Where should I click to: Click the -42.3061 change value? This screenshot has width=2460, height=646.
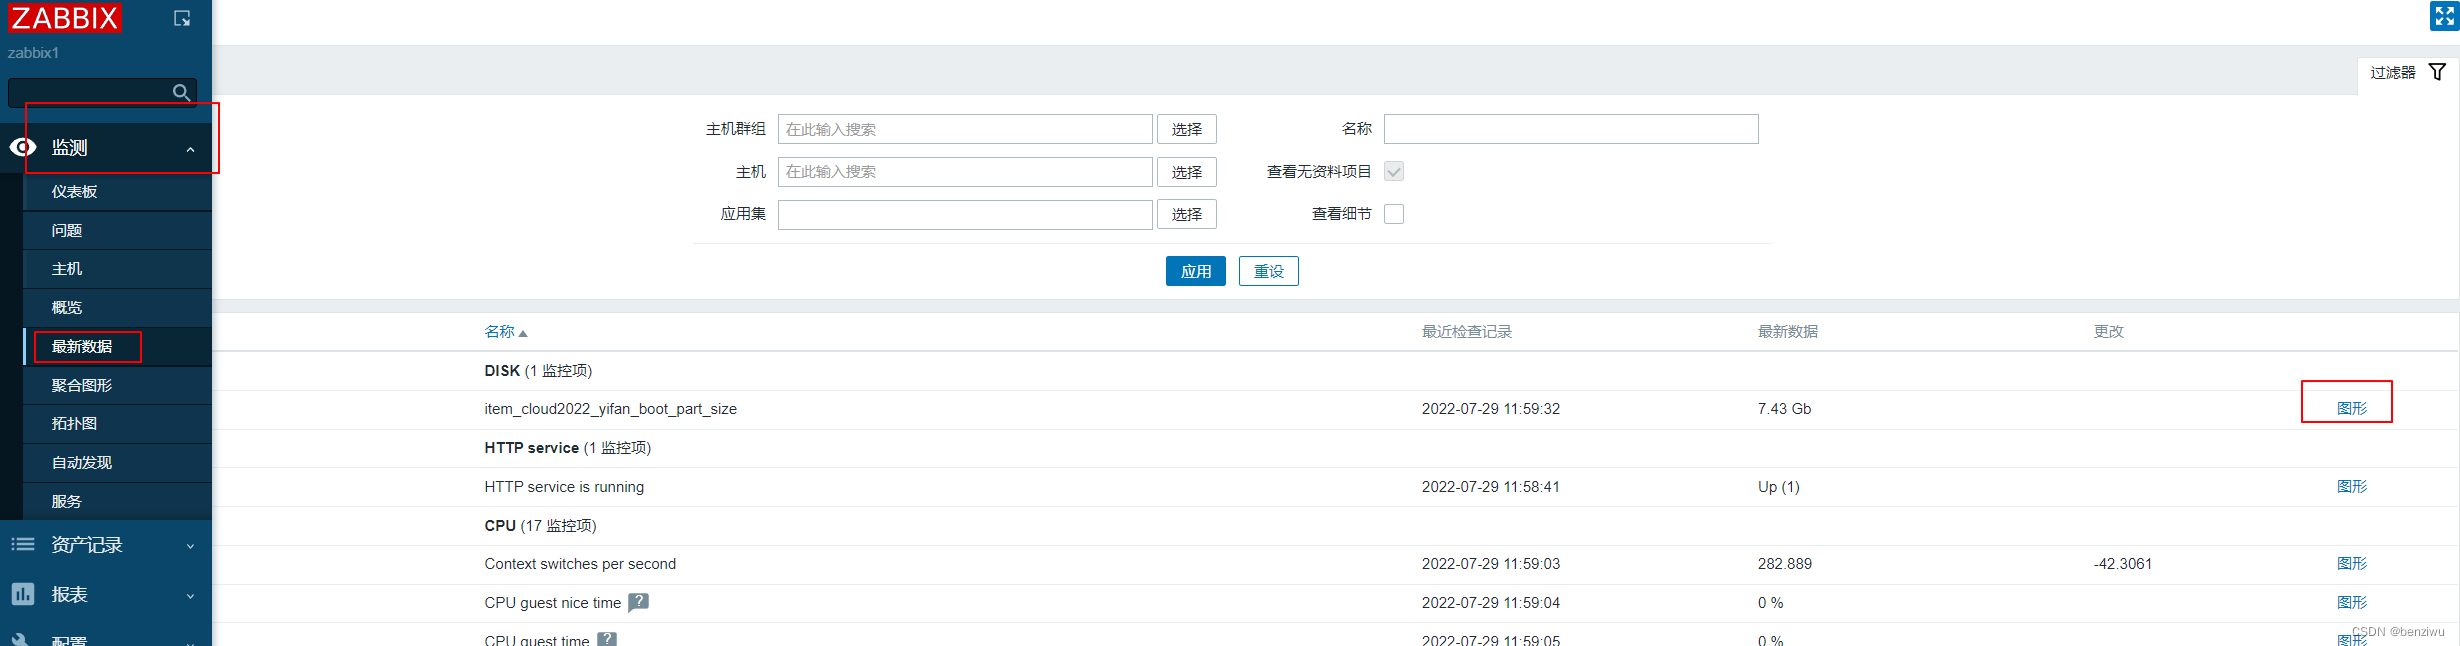point(2122,564)
